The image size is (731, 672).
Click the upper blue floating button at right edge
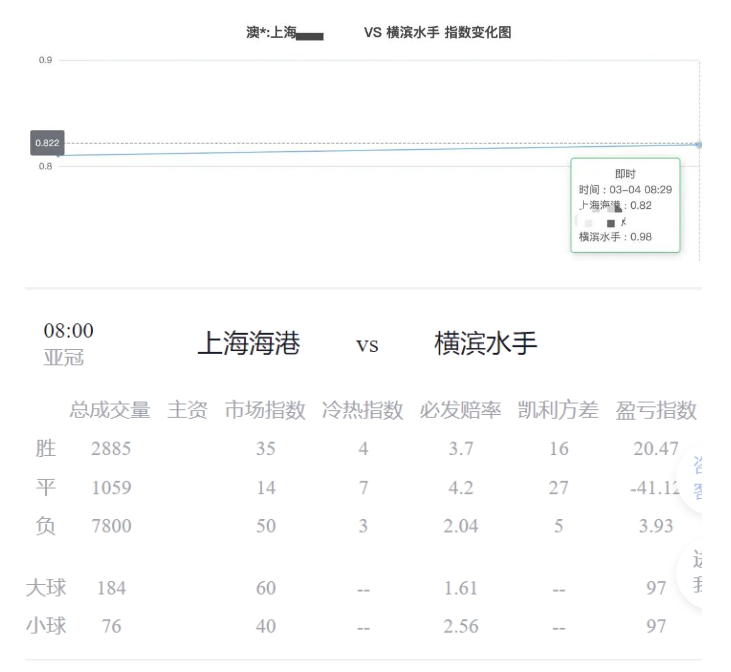point(712,478)
